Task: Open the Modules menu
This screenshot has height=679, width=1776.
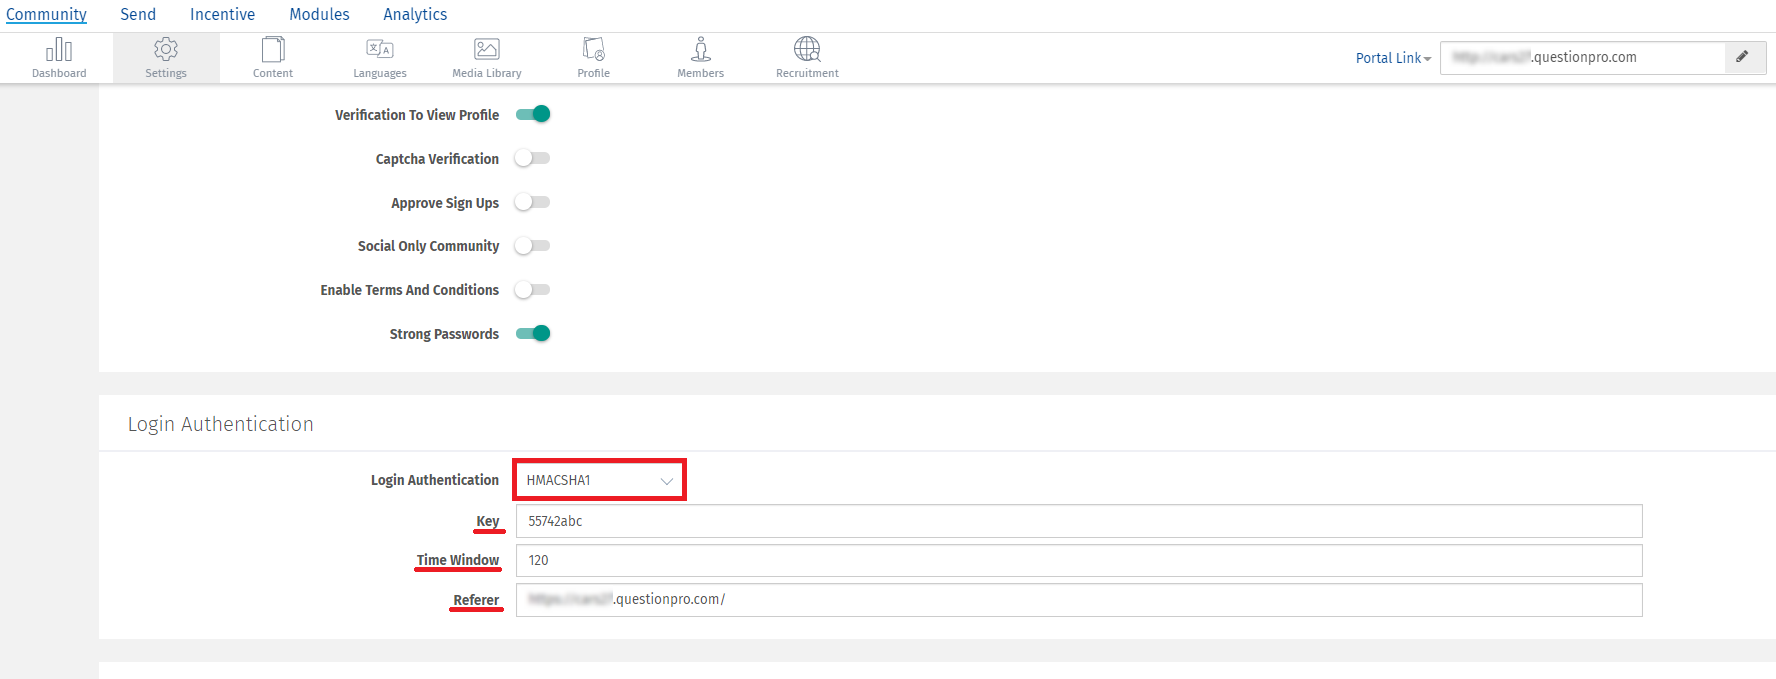Action: 319,14
